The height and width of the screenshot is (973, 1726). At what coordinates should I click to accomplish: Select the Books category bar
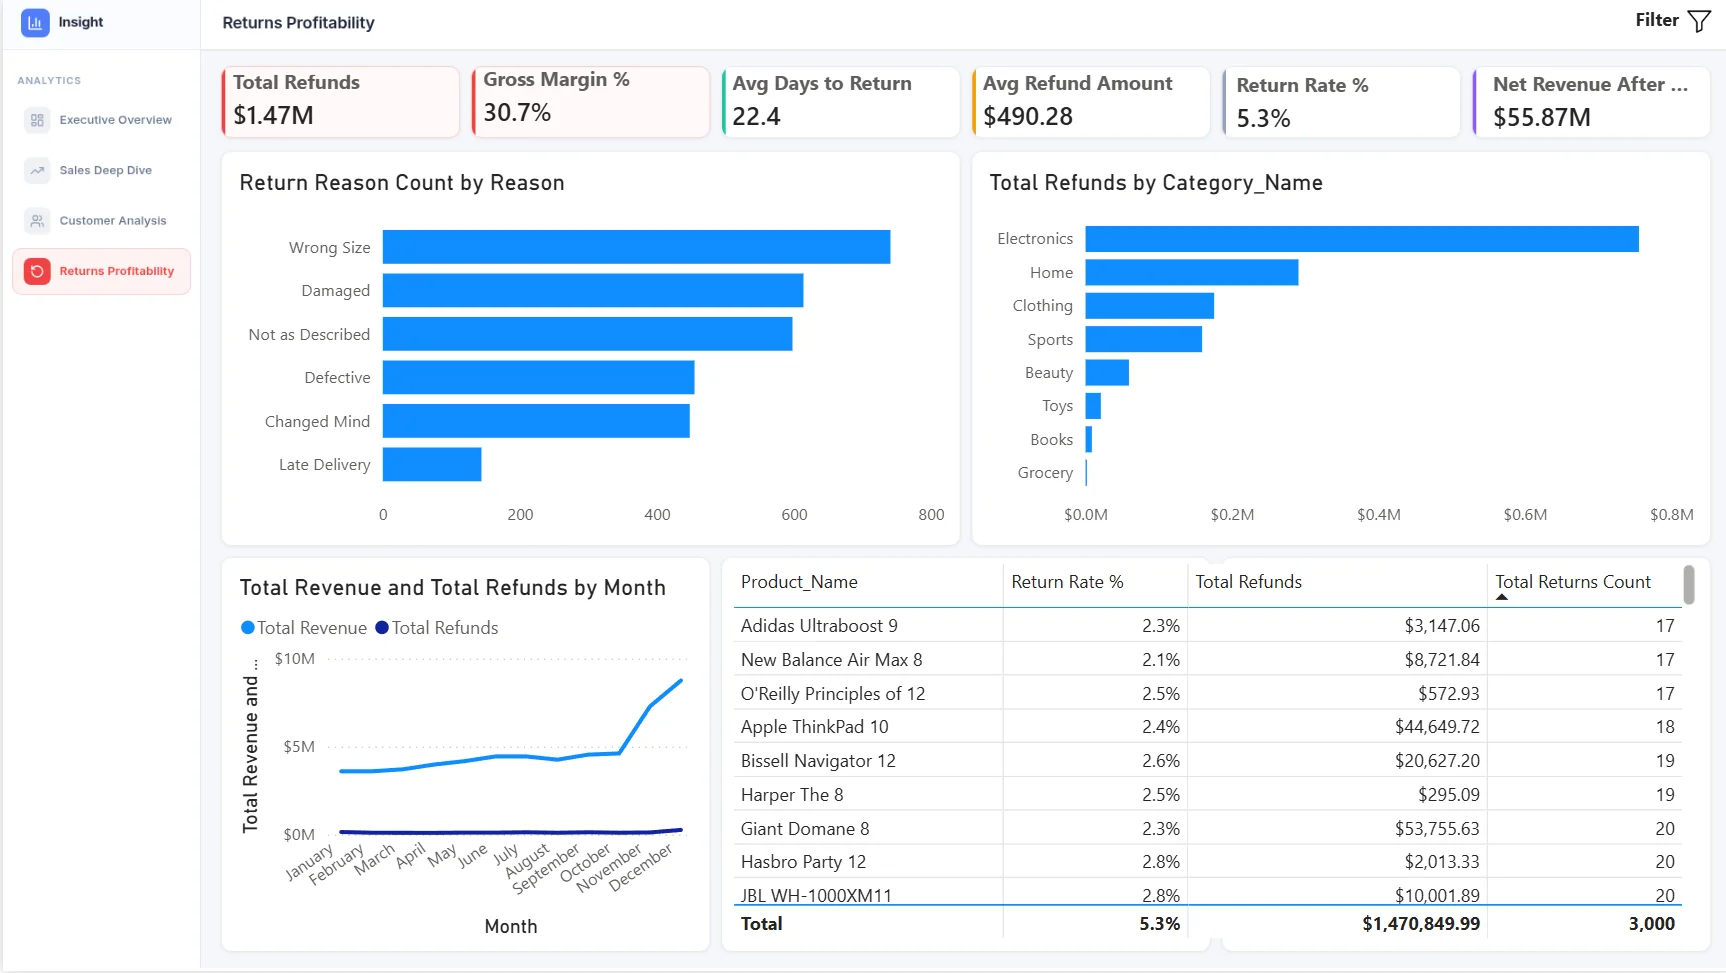click(x=1089, y=439)
